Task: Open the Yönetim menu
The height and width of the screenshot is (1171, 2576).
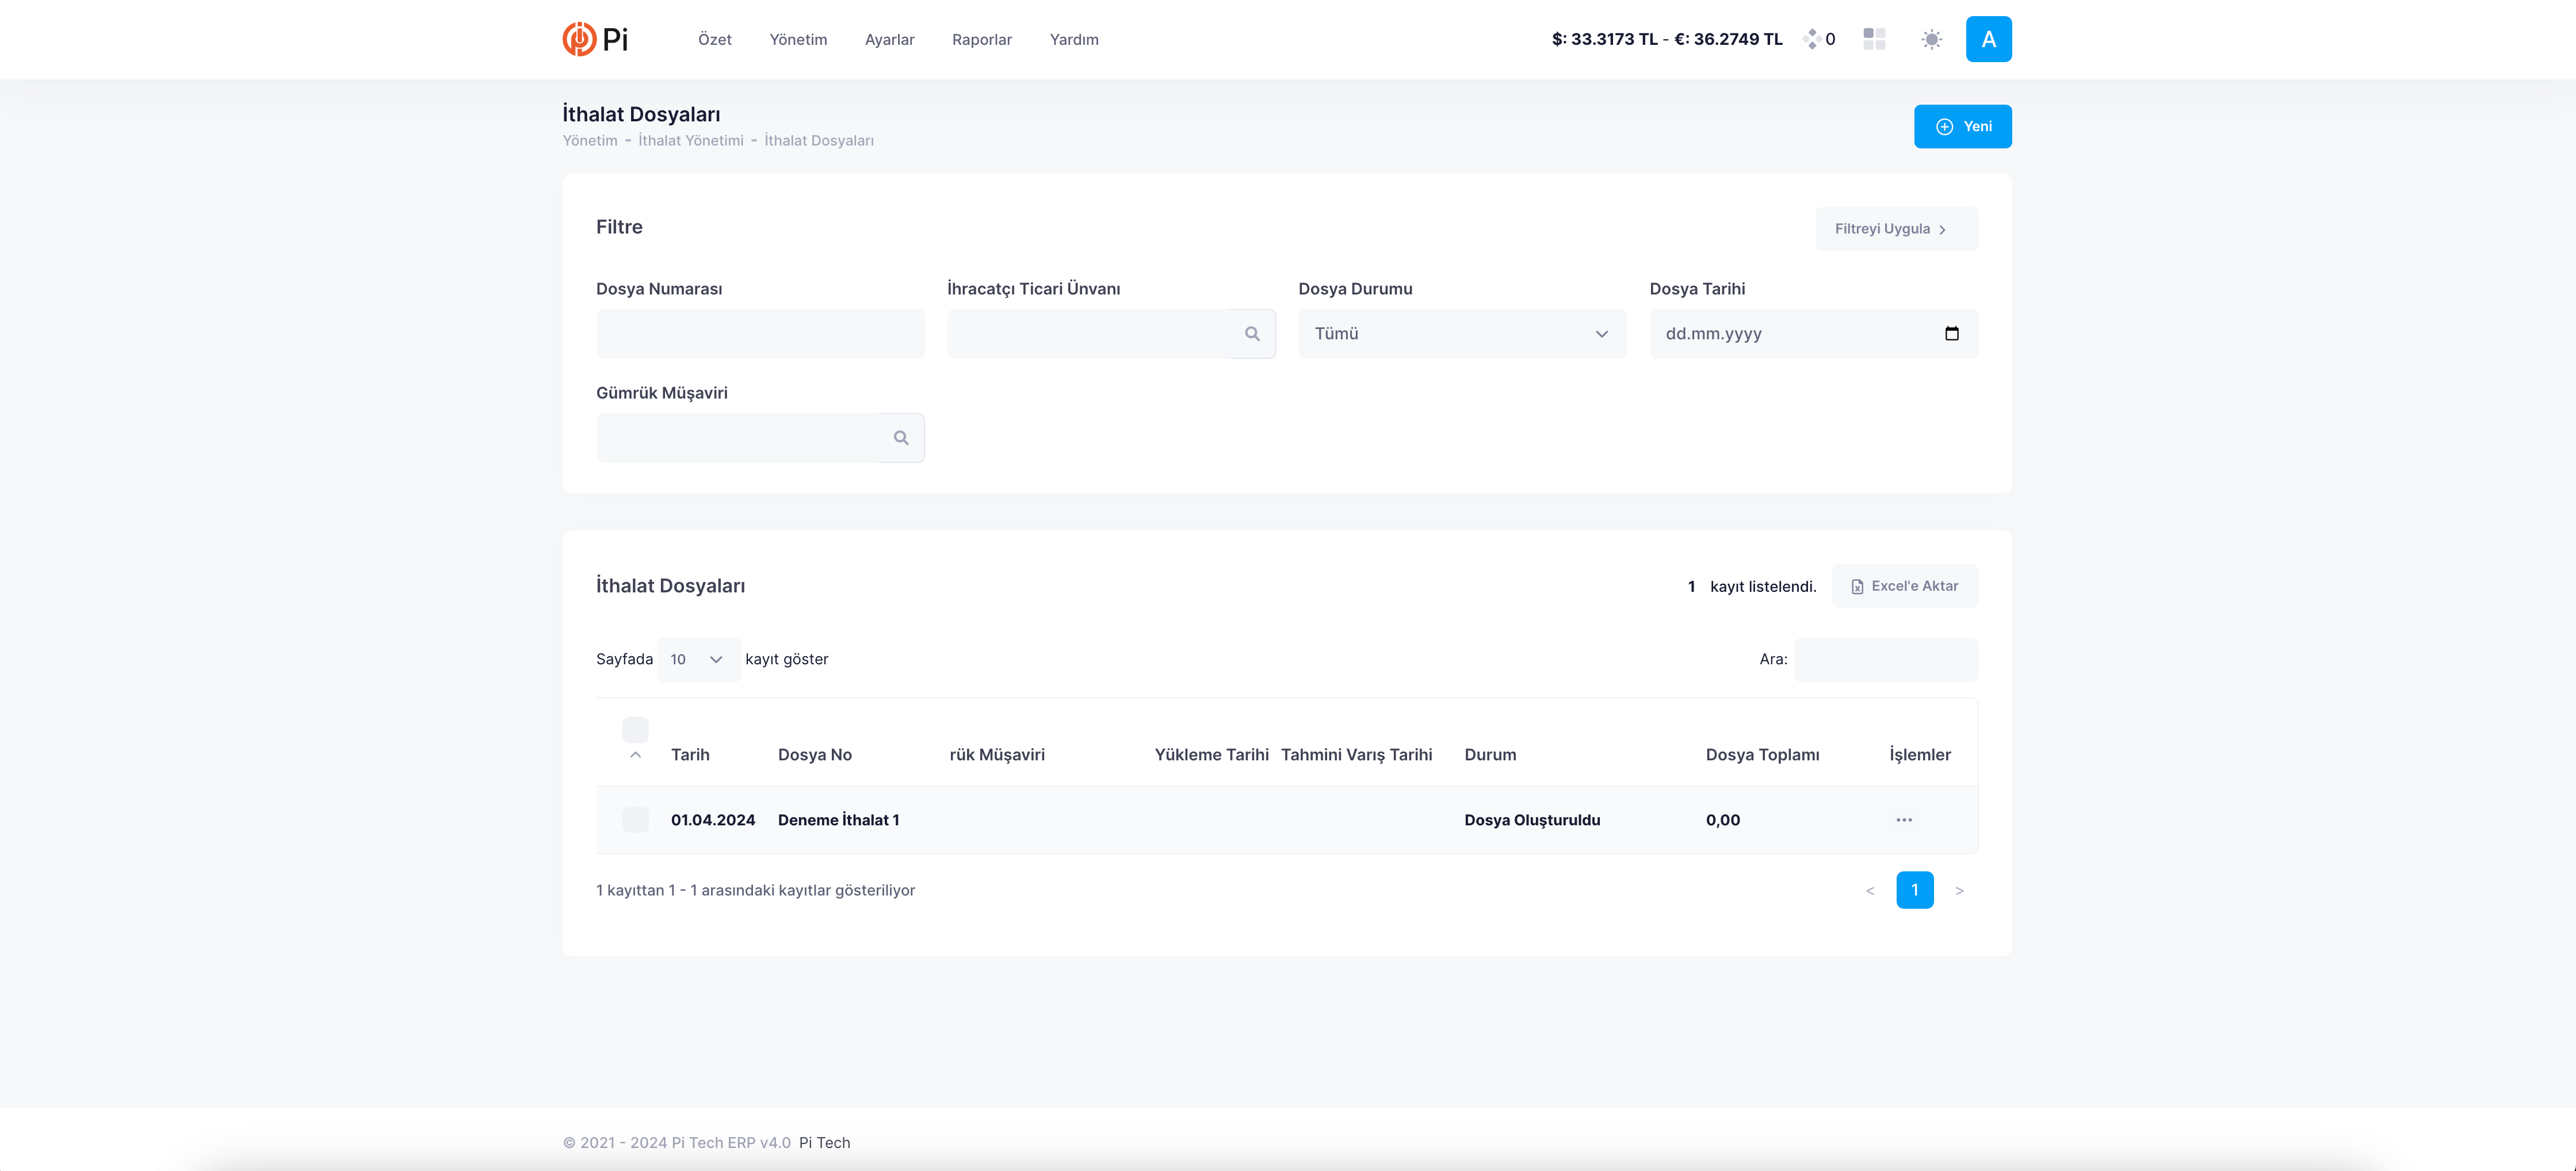Action: click(798, 40)
